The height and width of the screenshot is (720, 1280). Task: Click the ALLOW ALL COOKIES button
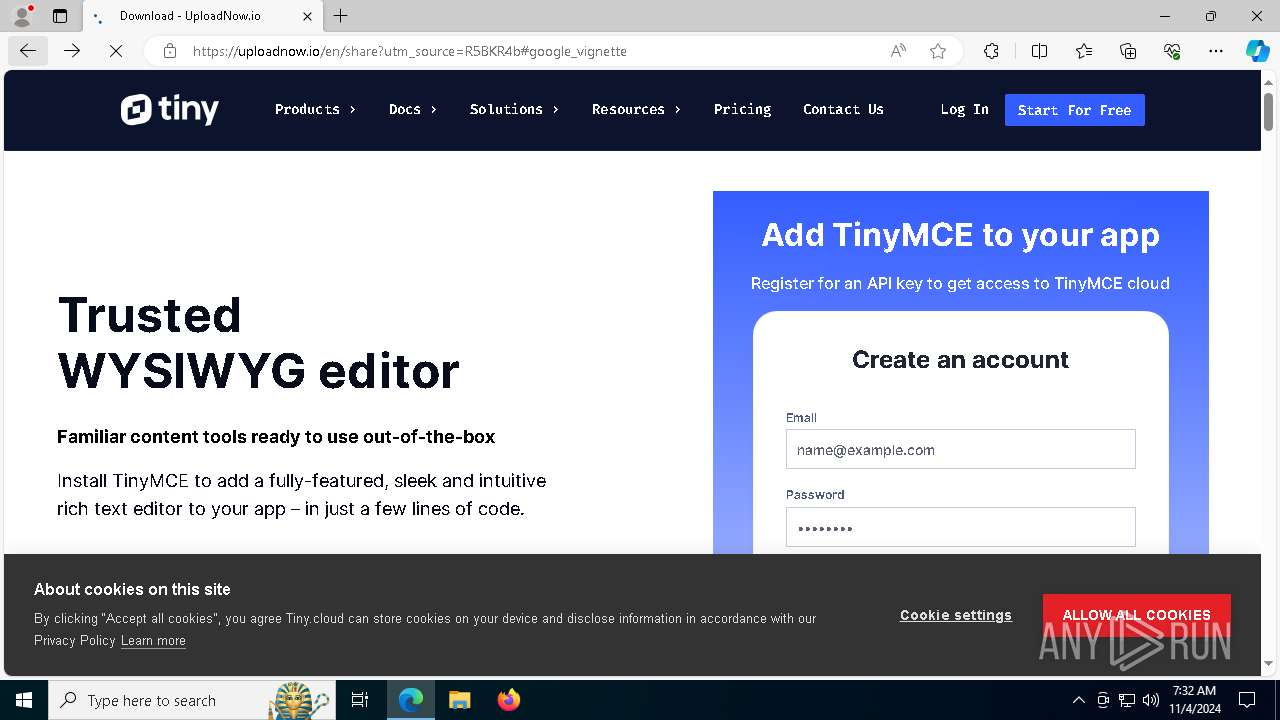point(1136,615)
